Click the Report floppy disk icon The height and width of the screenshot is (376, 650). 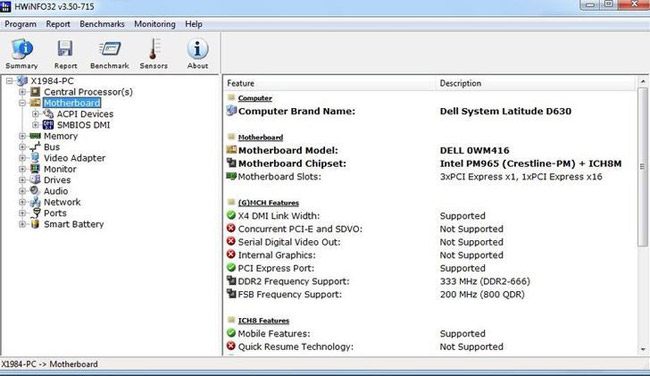click(65, 49)
